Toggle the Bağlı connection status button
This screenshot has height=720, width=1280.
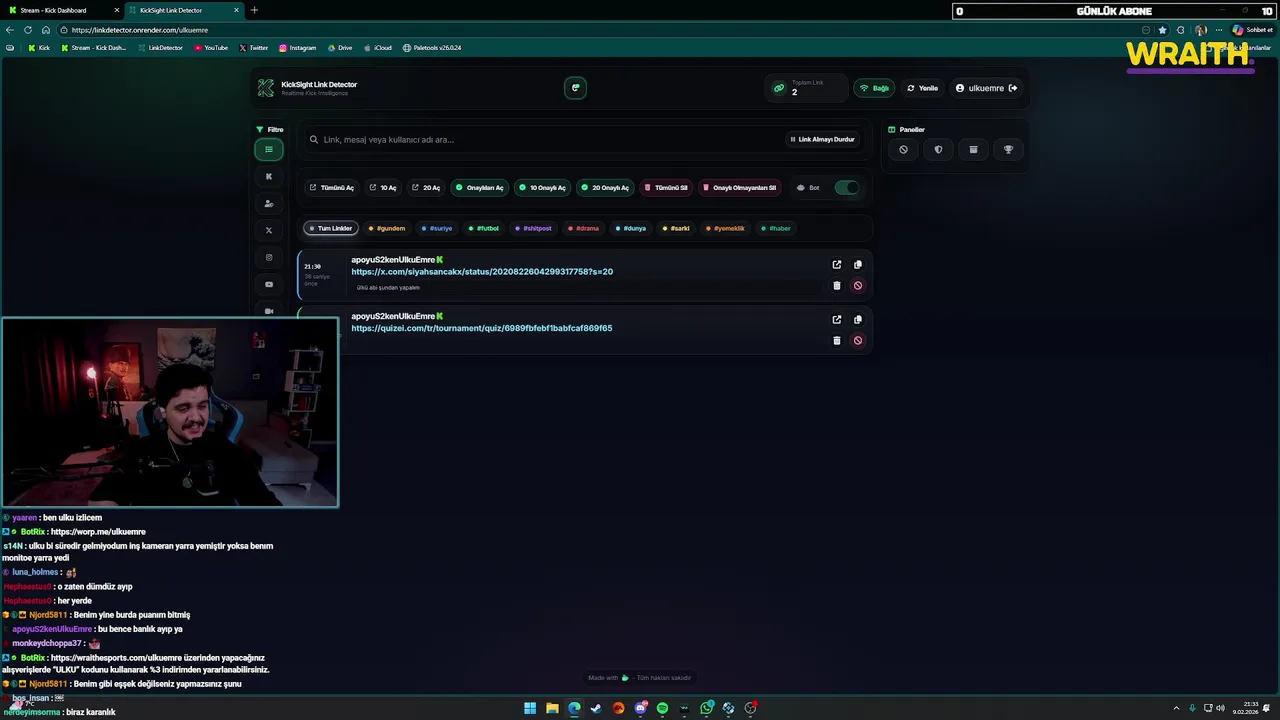pyautogui.click(x=875, y=88)
